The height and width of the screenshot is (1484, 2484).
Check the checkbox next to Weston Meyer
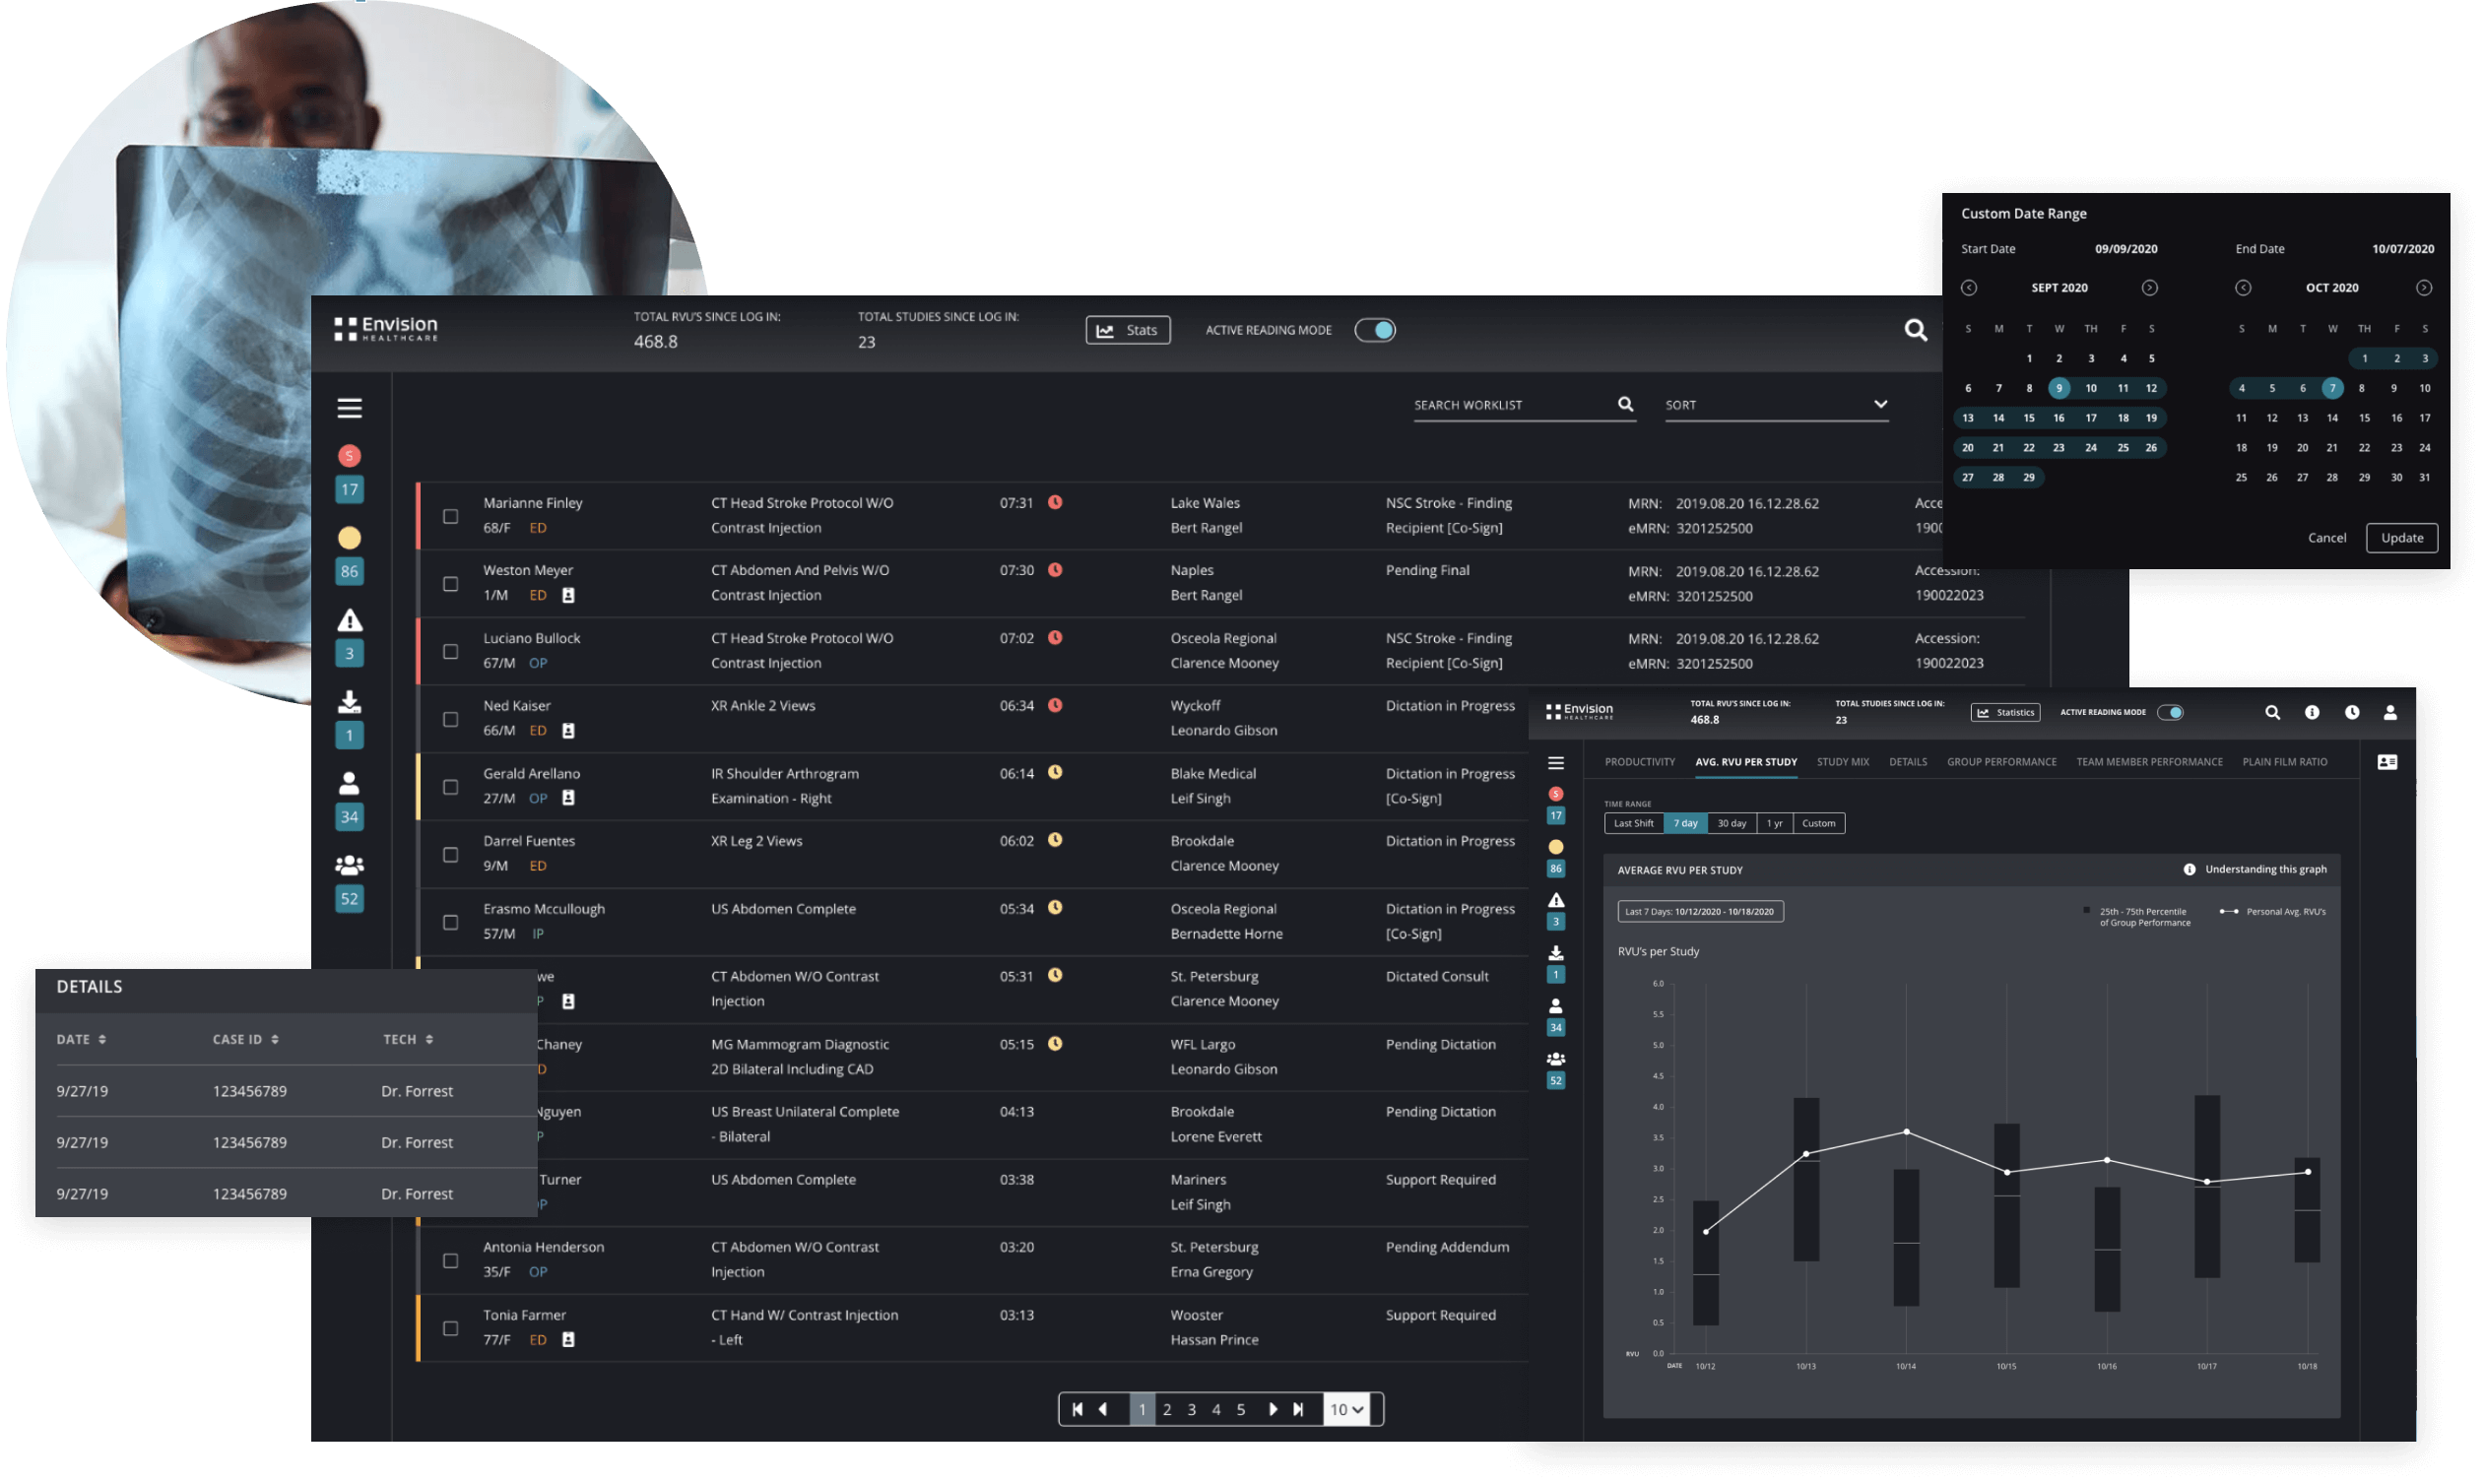[x=450, y=583]
